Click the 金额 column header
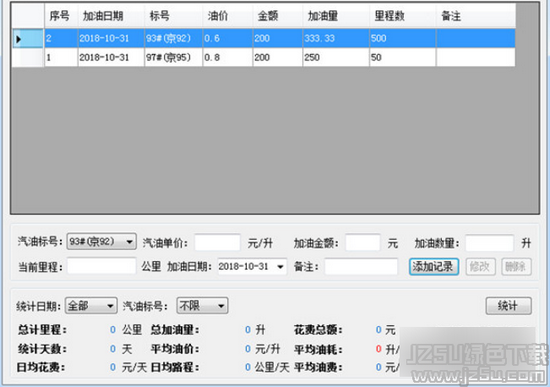550x387 pixels. point(278,16)
